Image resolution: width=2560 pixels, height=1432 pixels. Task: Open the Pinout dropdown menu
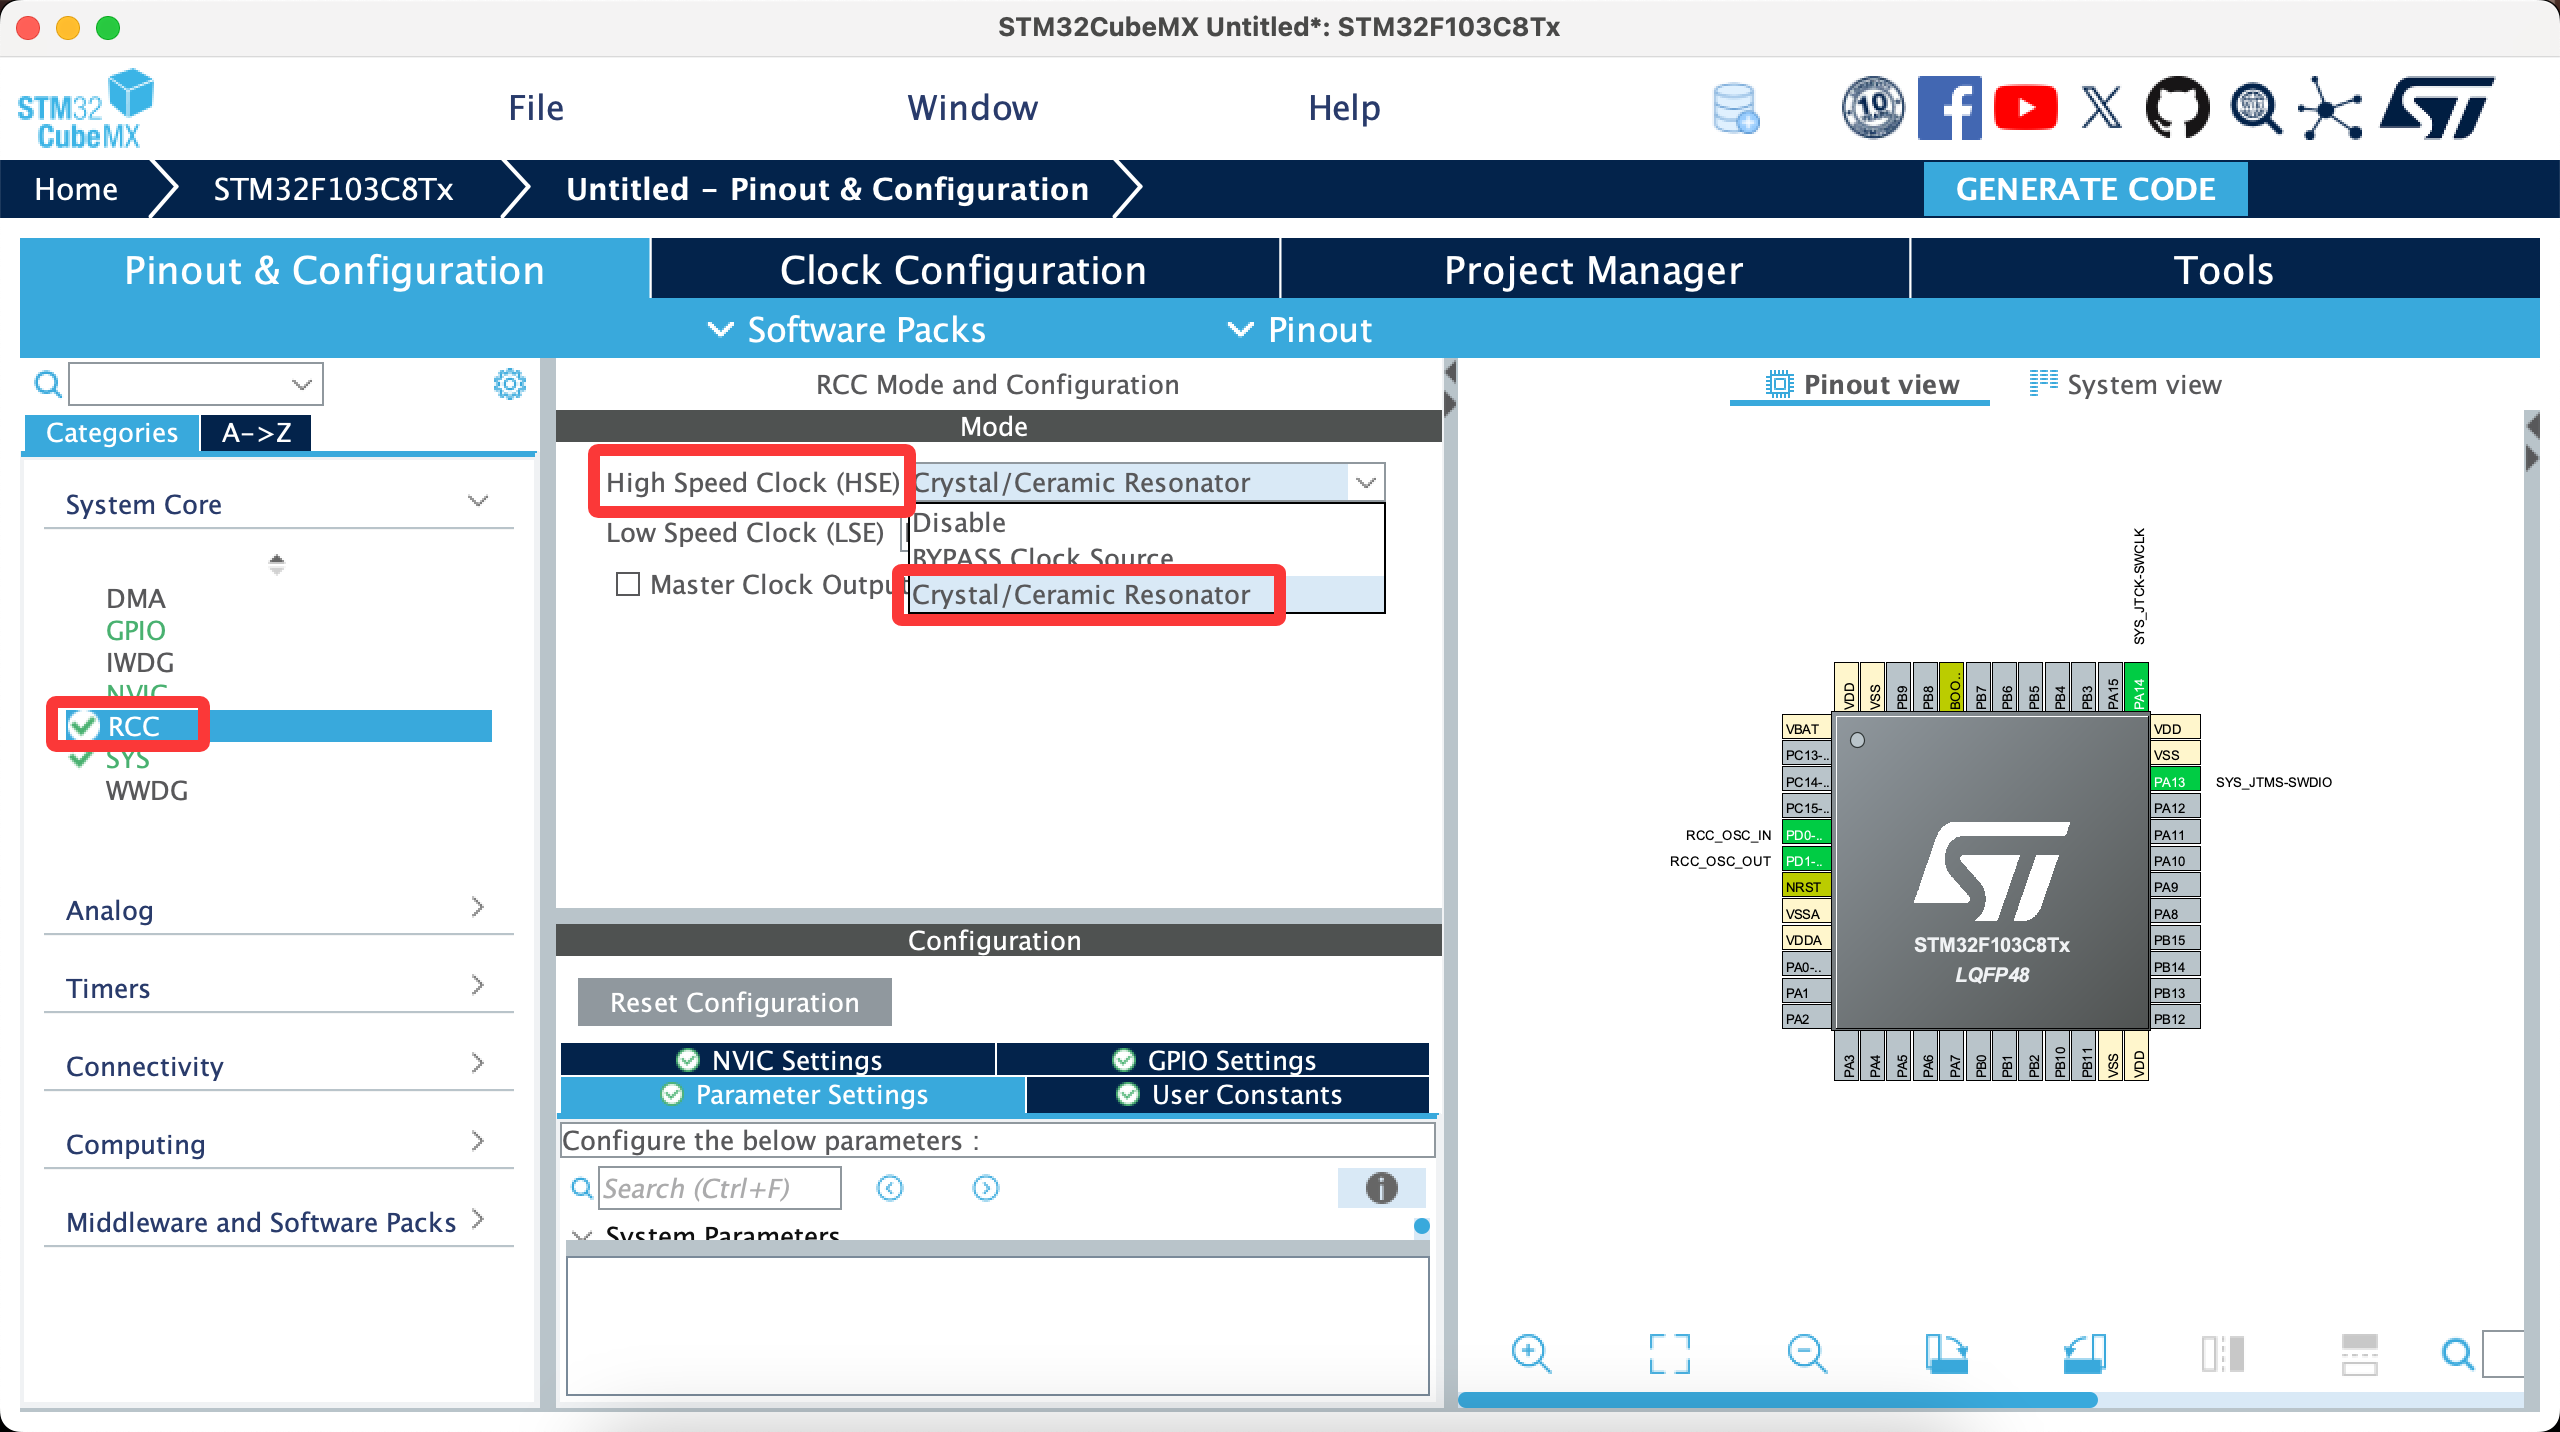pyautogui.click(x=1300, y=330)
